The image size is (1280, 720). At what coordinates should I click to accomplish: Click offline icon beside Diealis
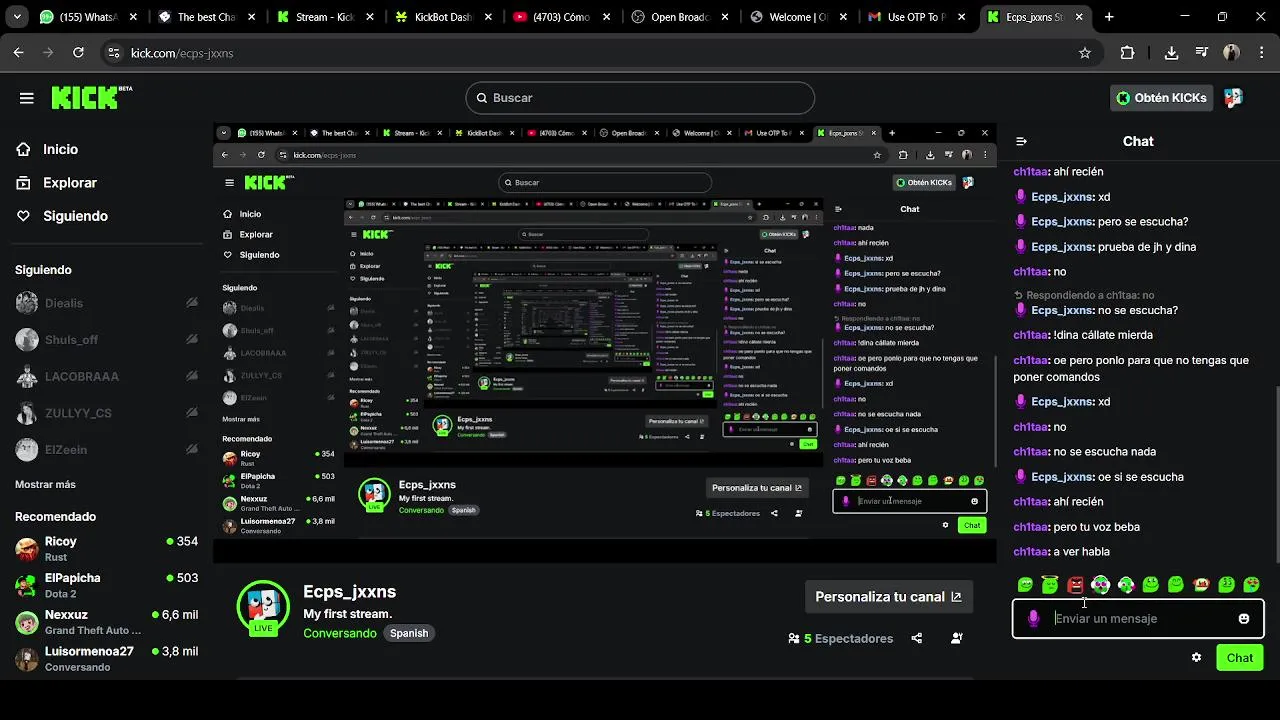click(x=192, y=303)
